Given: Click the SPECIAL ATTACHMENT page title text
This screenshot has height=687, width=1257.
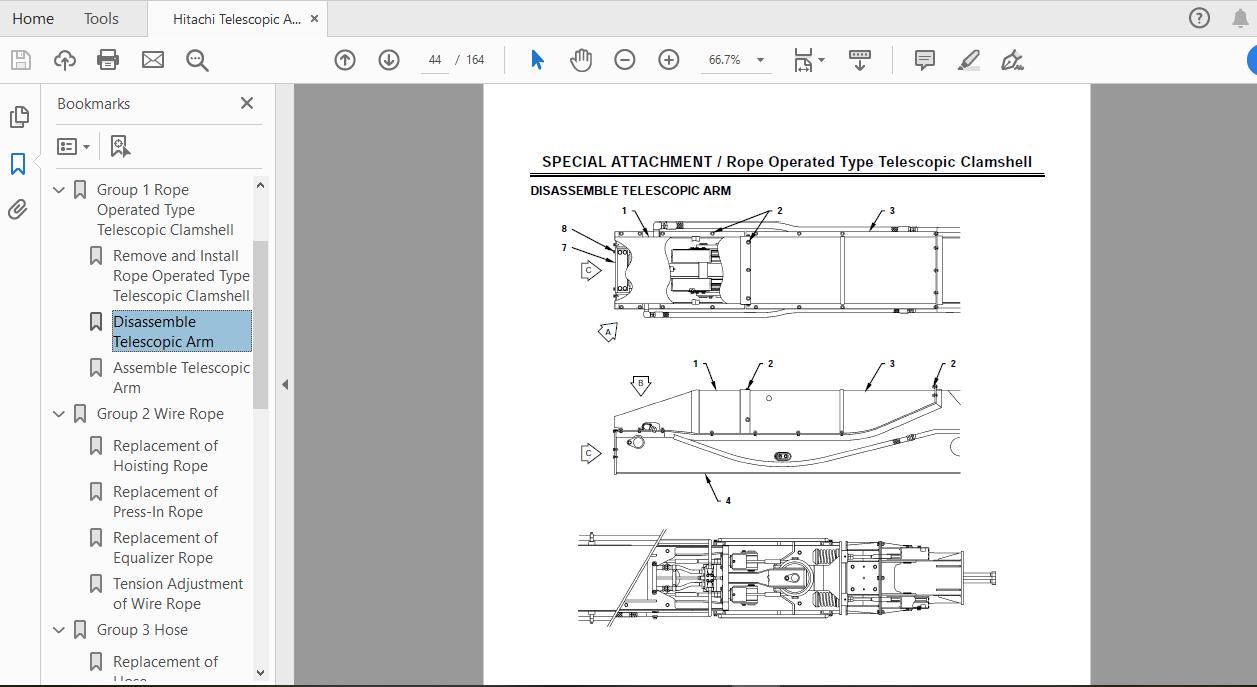Looking at the screenshot, I should (x=787, y=162).
